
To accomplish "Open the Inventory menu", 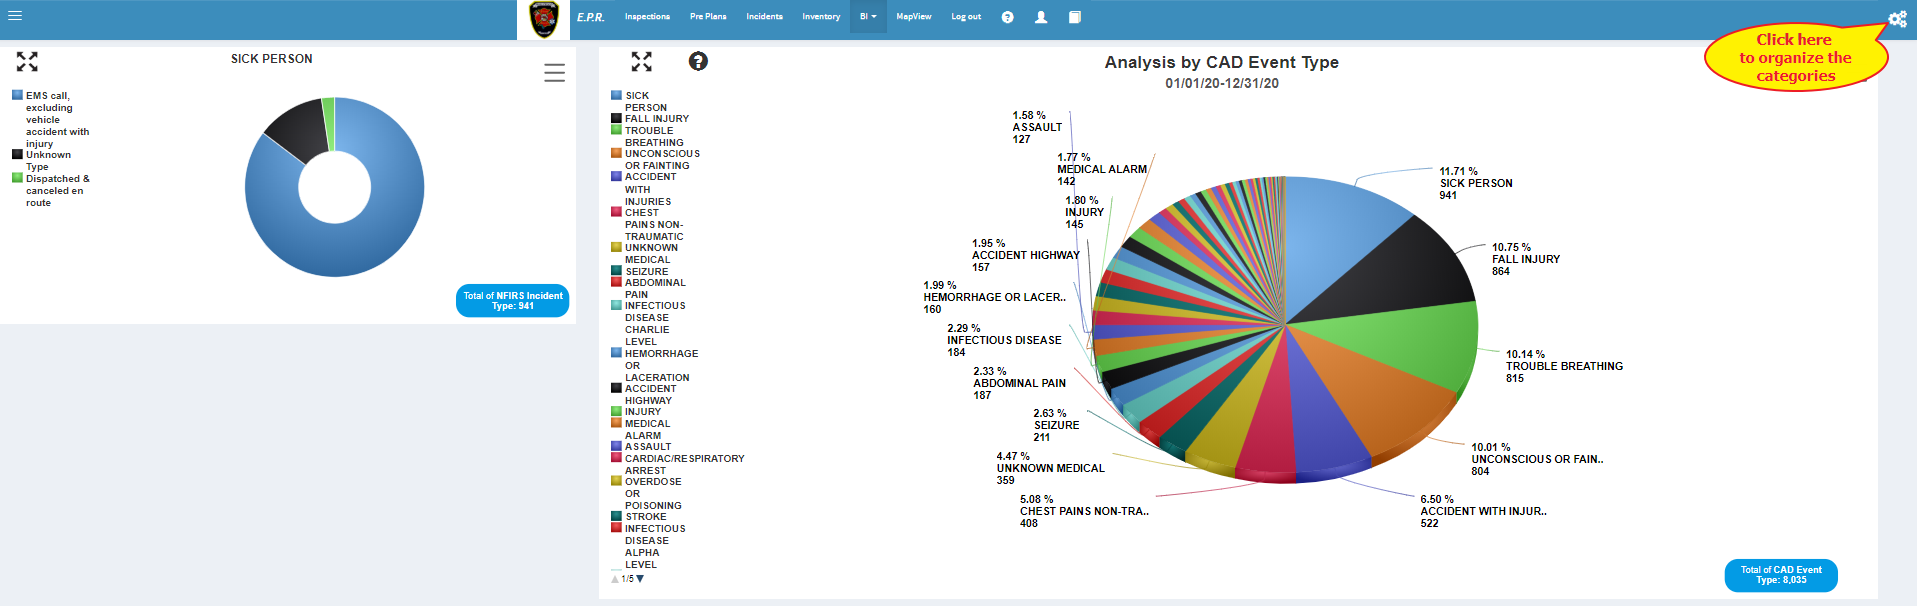I will (821, 17).
